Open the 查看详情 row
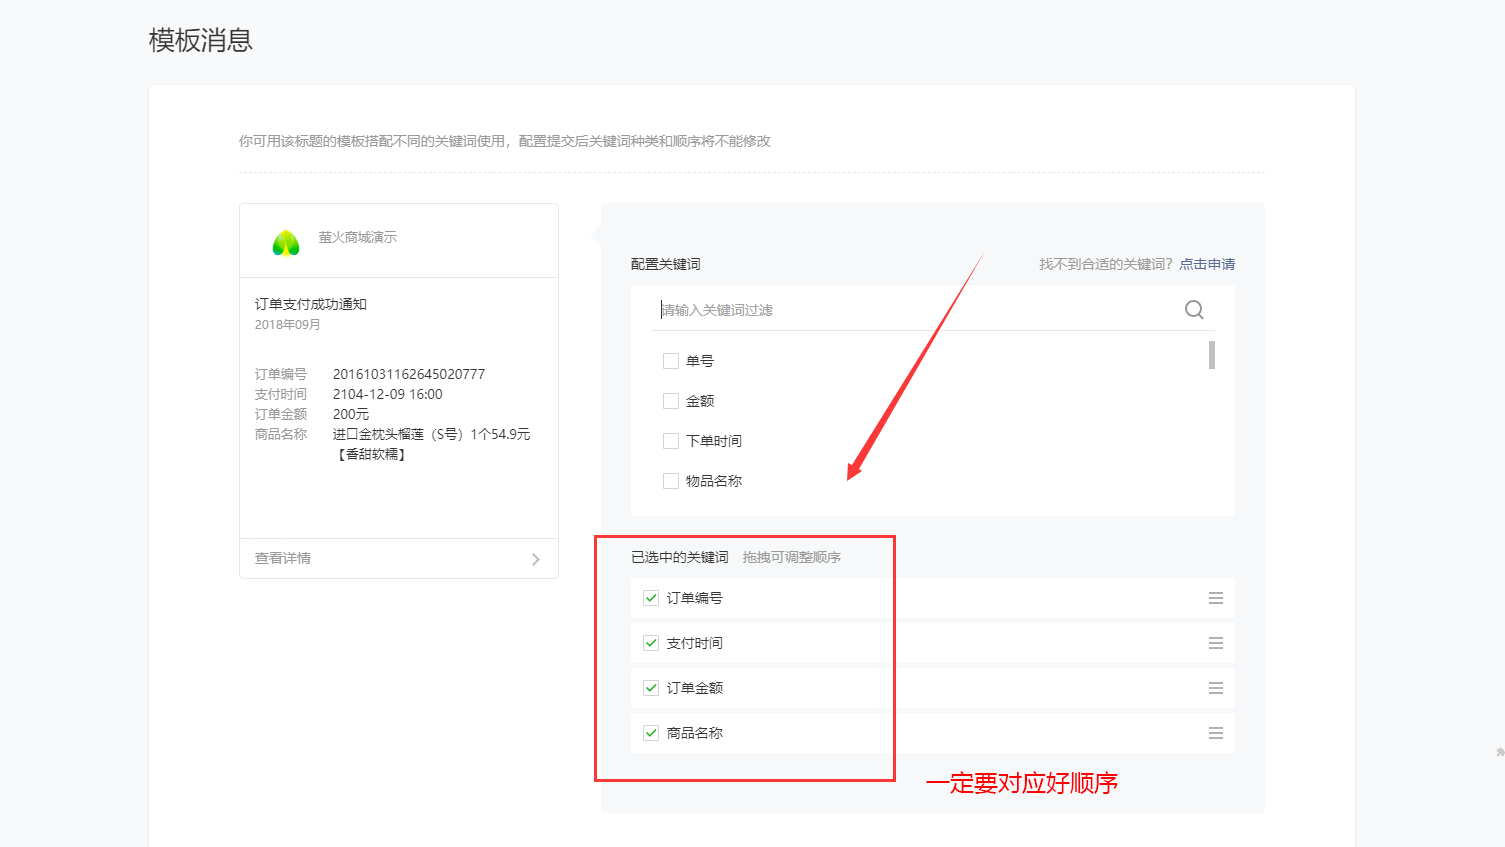This screenshot has width=1505, height=847. 399,558
